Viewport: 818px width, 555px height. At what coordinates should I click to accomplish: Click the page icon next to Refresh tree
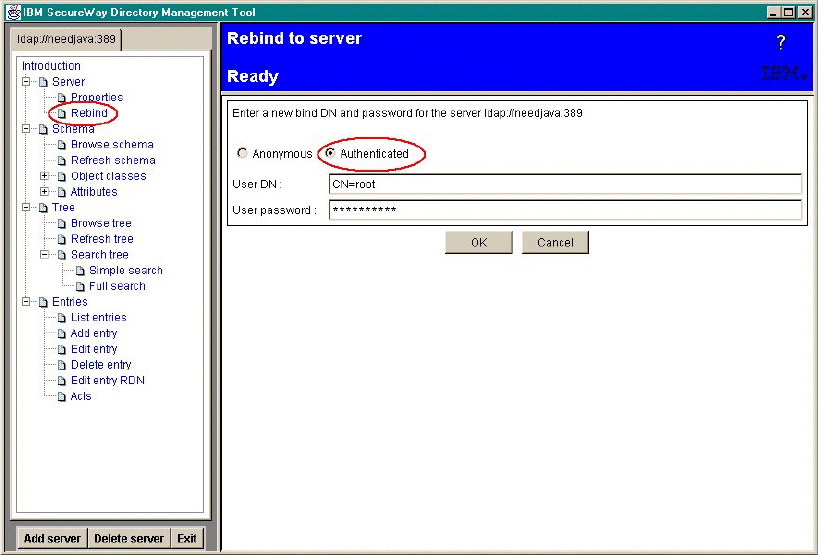click(62, 239)
